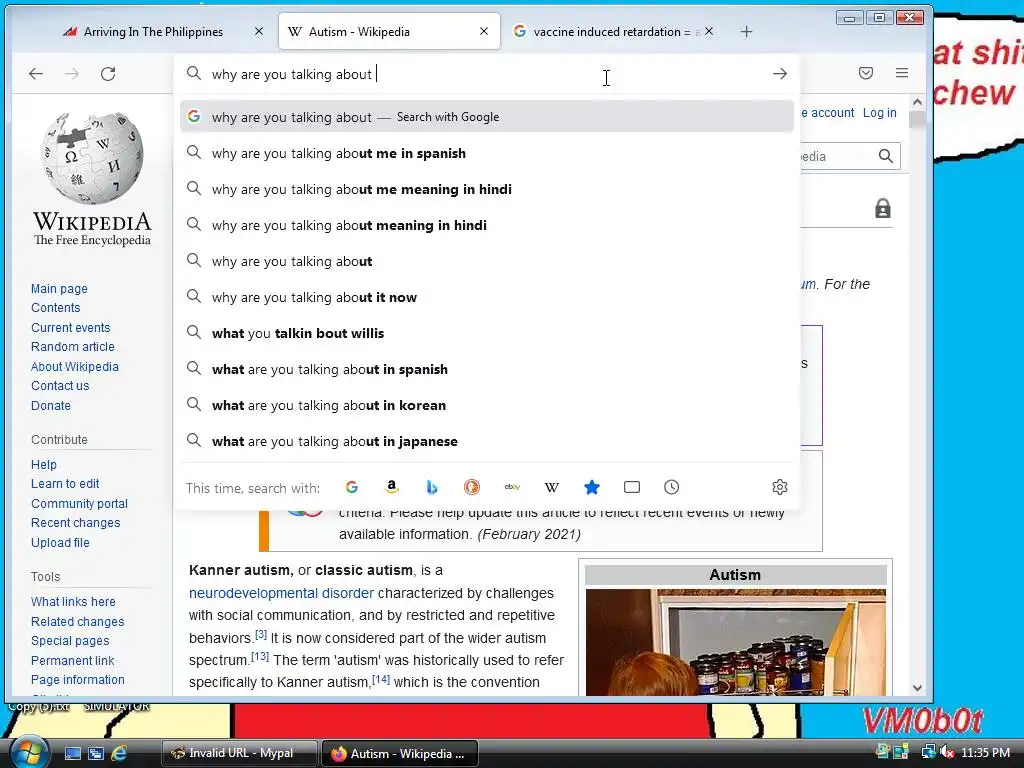1024x768 pixels.
Task: Click Switch between windows quick launch icon
Action: click(95, 753)
